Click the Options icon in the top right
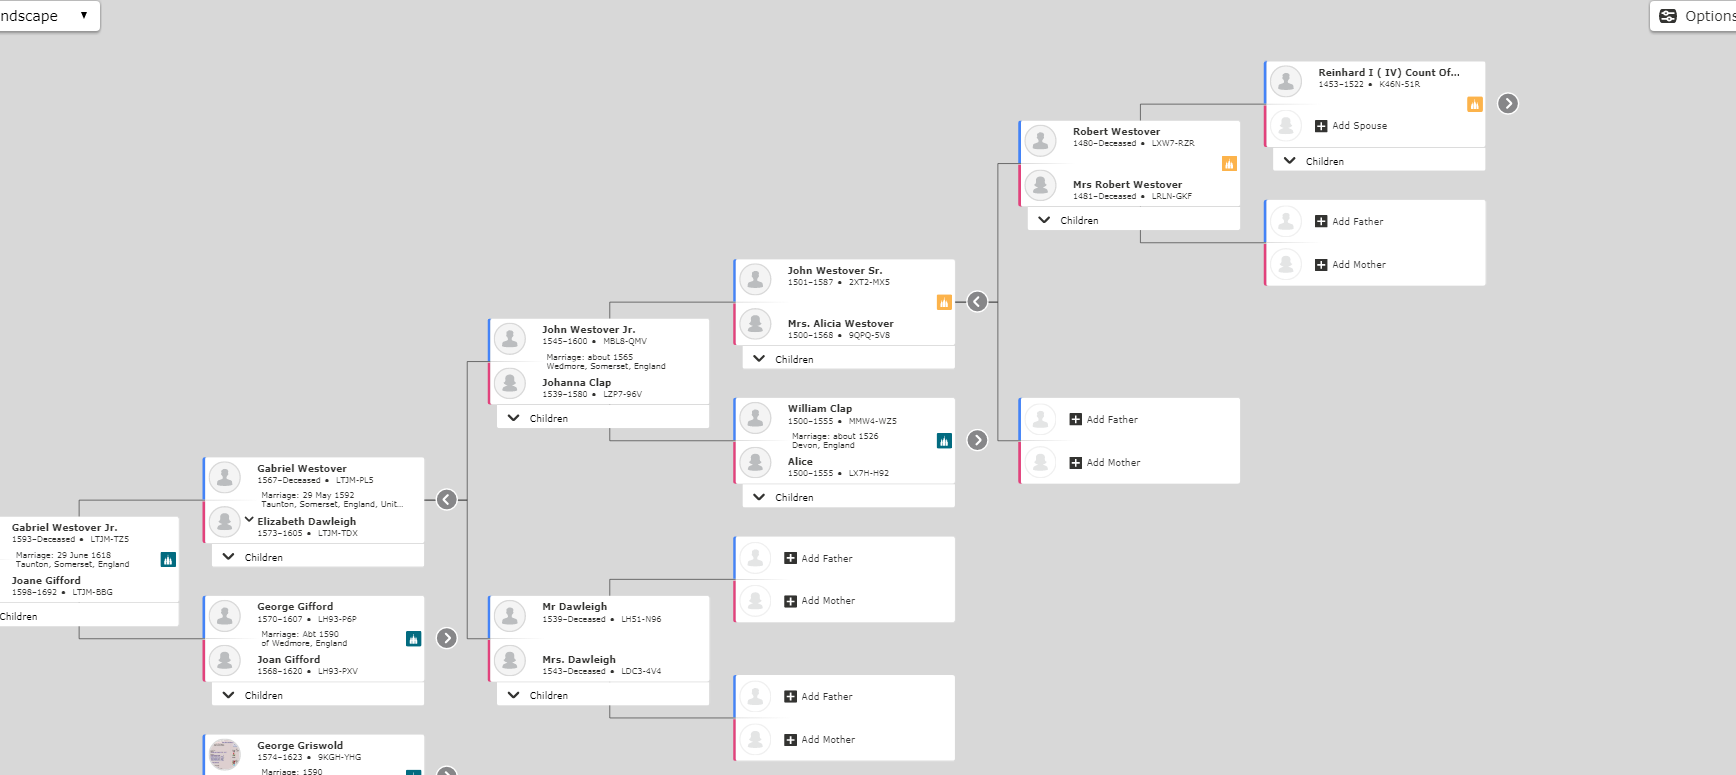 tap(1668, 16)
